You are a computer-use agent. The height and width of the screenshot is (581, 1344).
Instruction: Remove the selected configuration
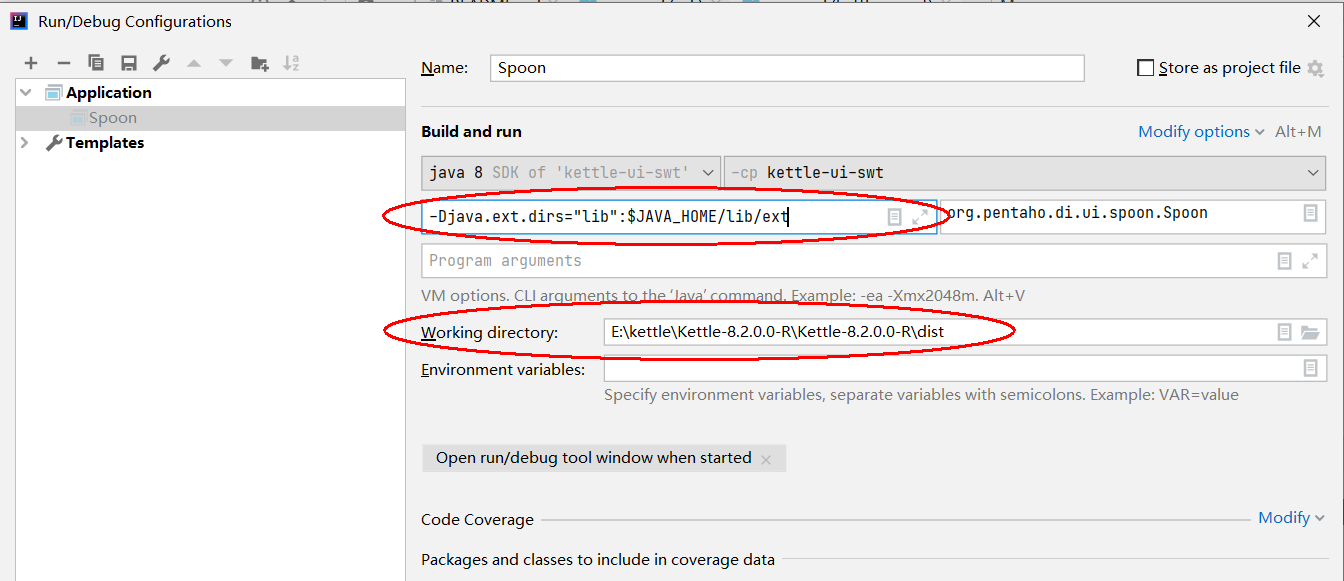pyautogui.click(x=63, y=62)
